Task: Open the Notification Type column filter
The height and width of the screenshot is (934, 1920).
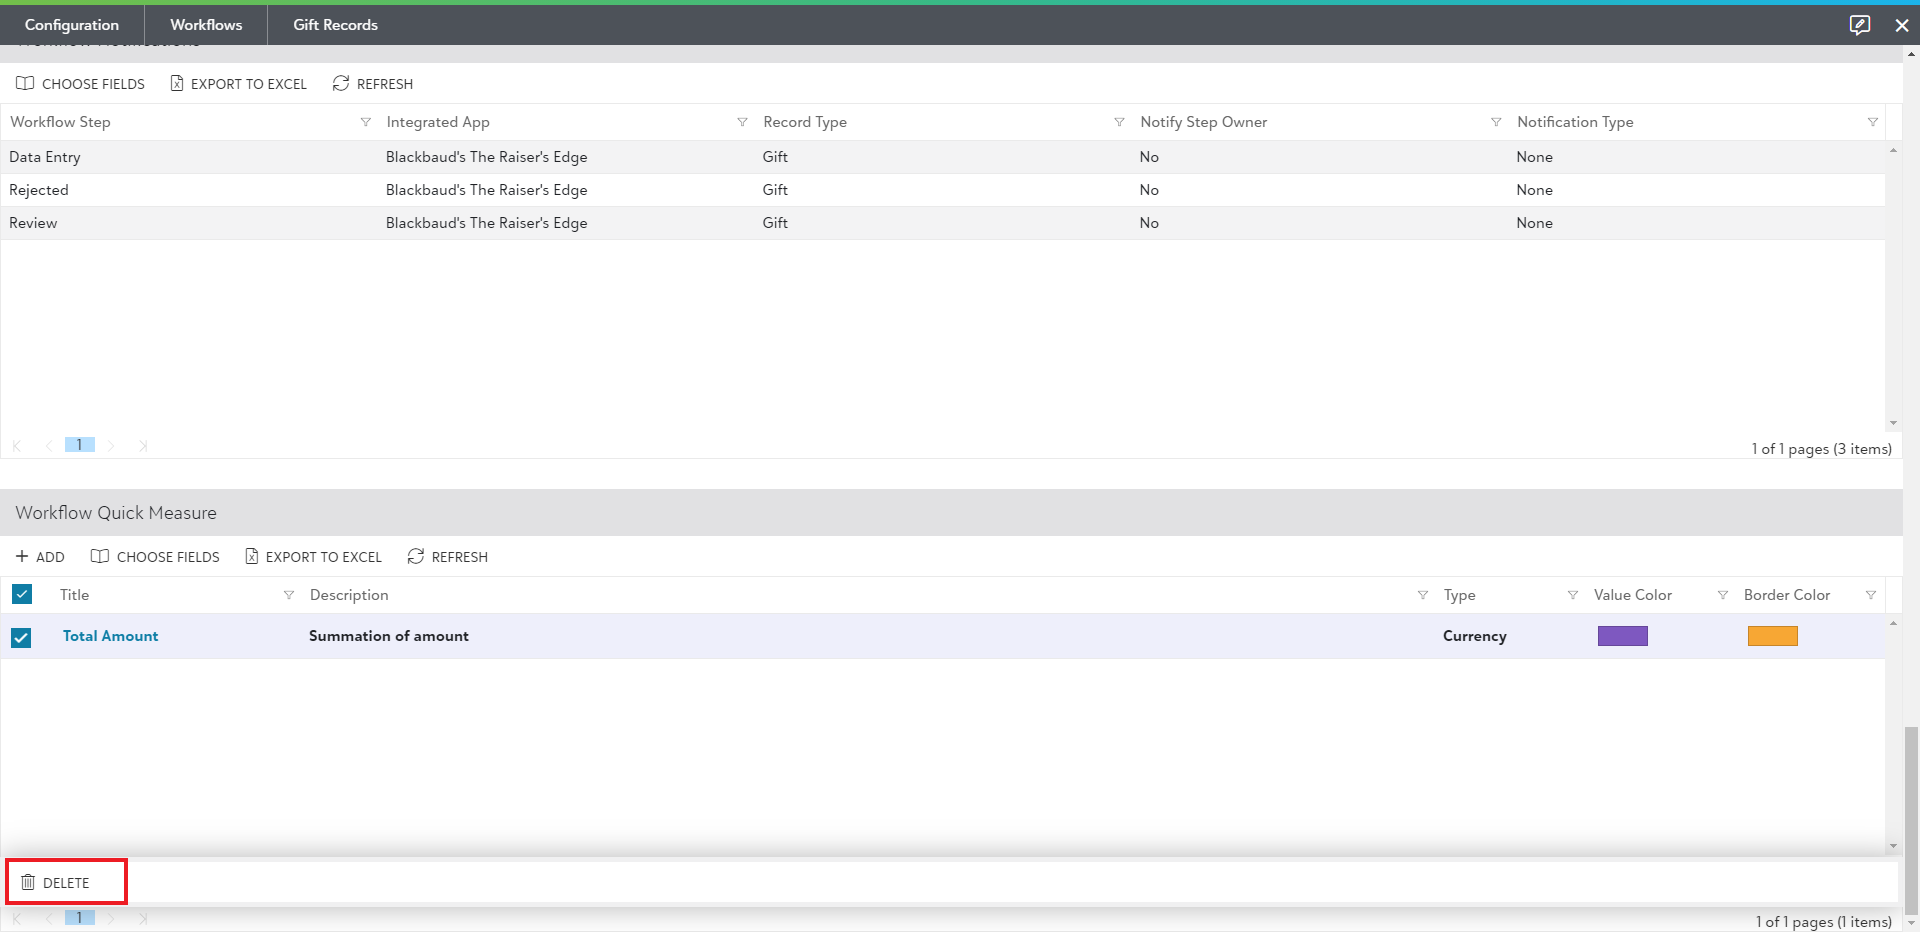Action: pos(1872,122)
